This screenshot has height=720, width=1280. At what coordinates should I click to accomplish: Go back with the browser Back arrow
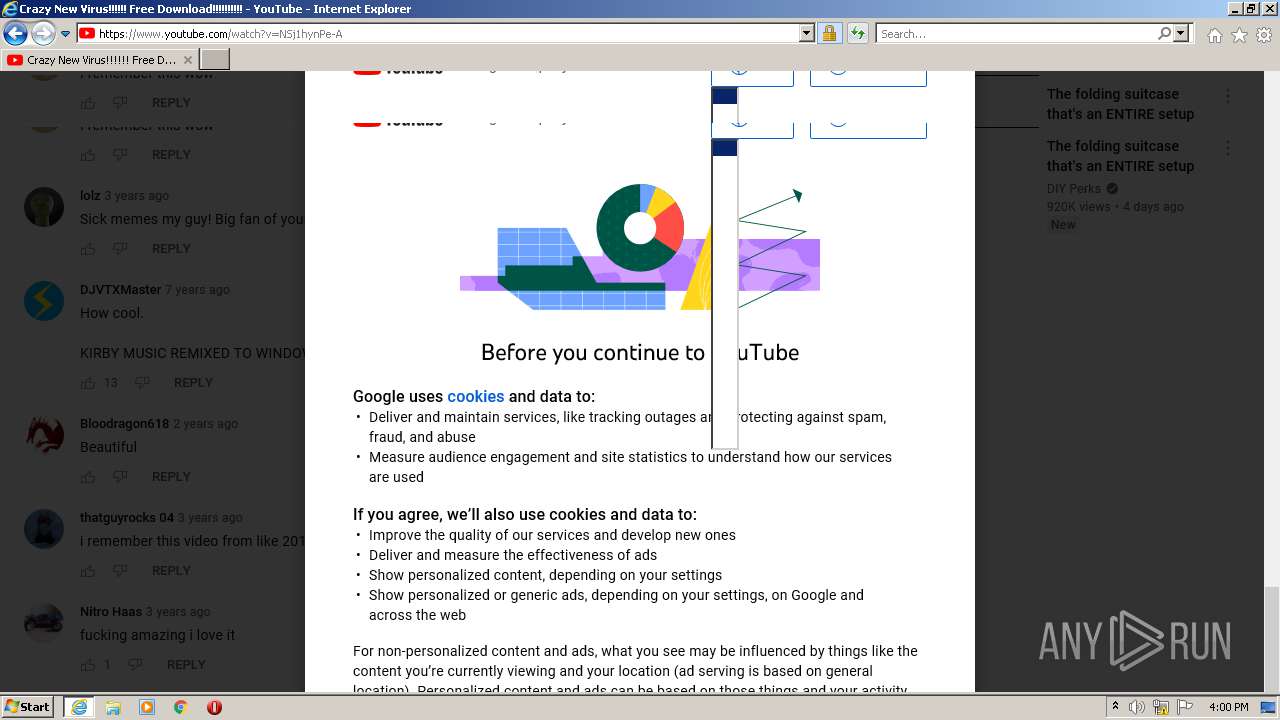(x=15, y=34)
